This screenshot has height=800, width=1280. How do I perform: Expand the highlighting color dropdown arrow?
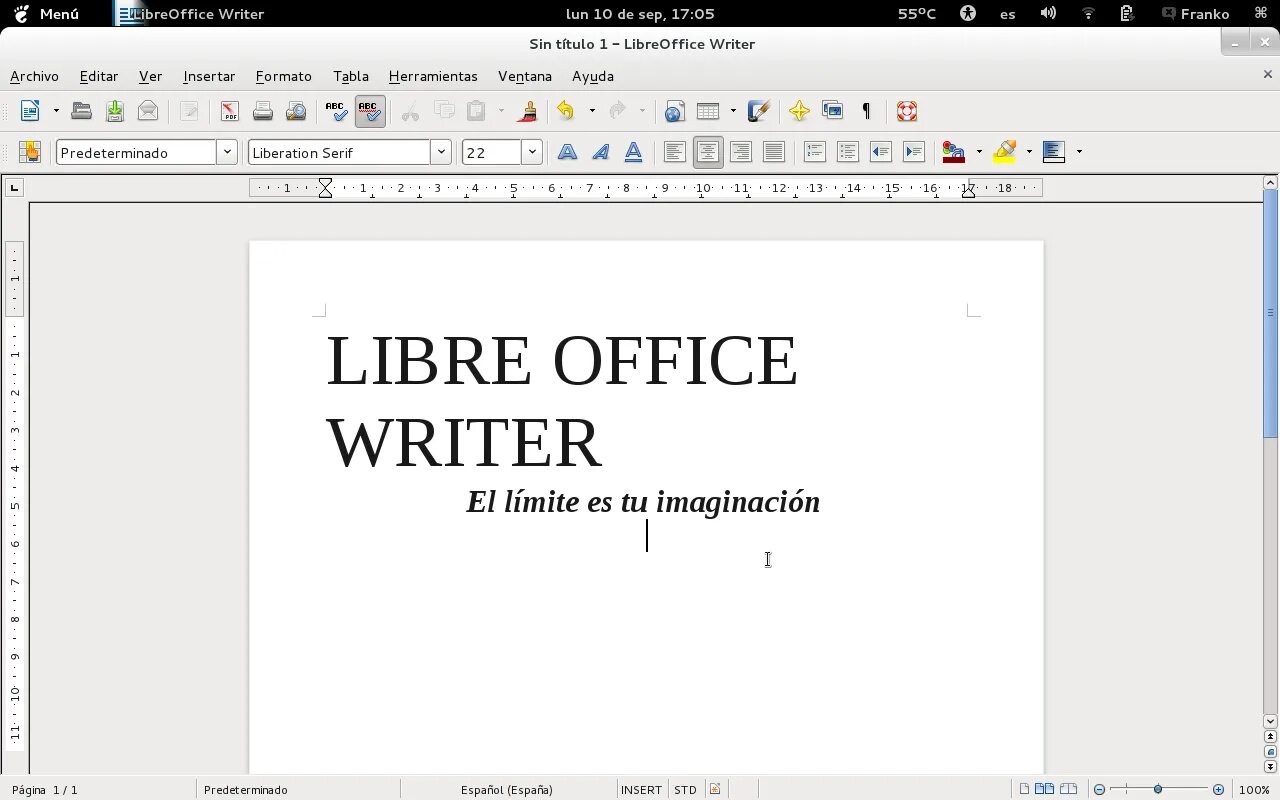click(x=1029, y=152)
